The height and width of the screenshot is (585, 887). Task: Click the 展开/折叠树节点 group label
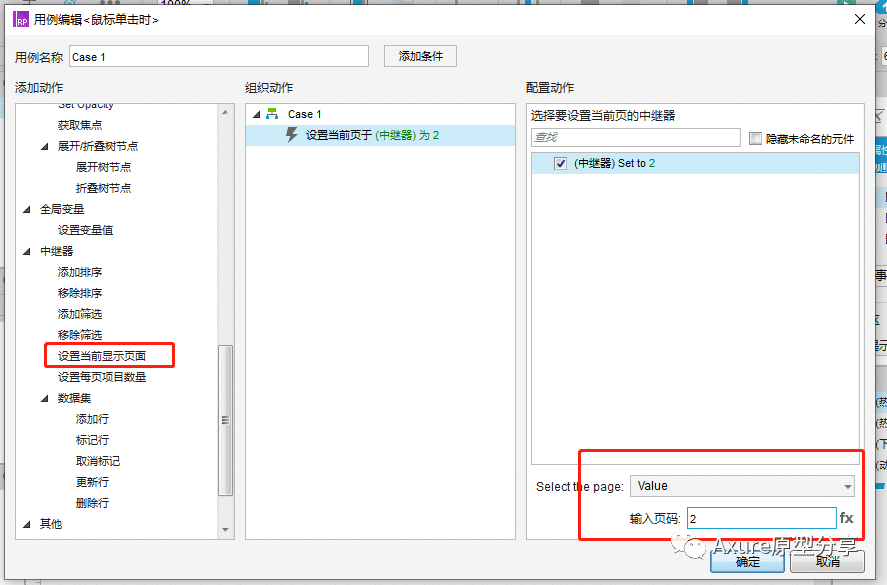pos(98,146)
